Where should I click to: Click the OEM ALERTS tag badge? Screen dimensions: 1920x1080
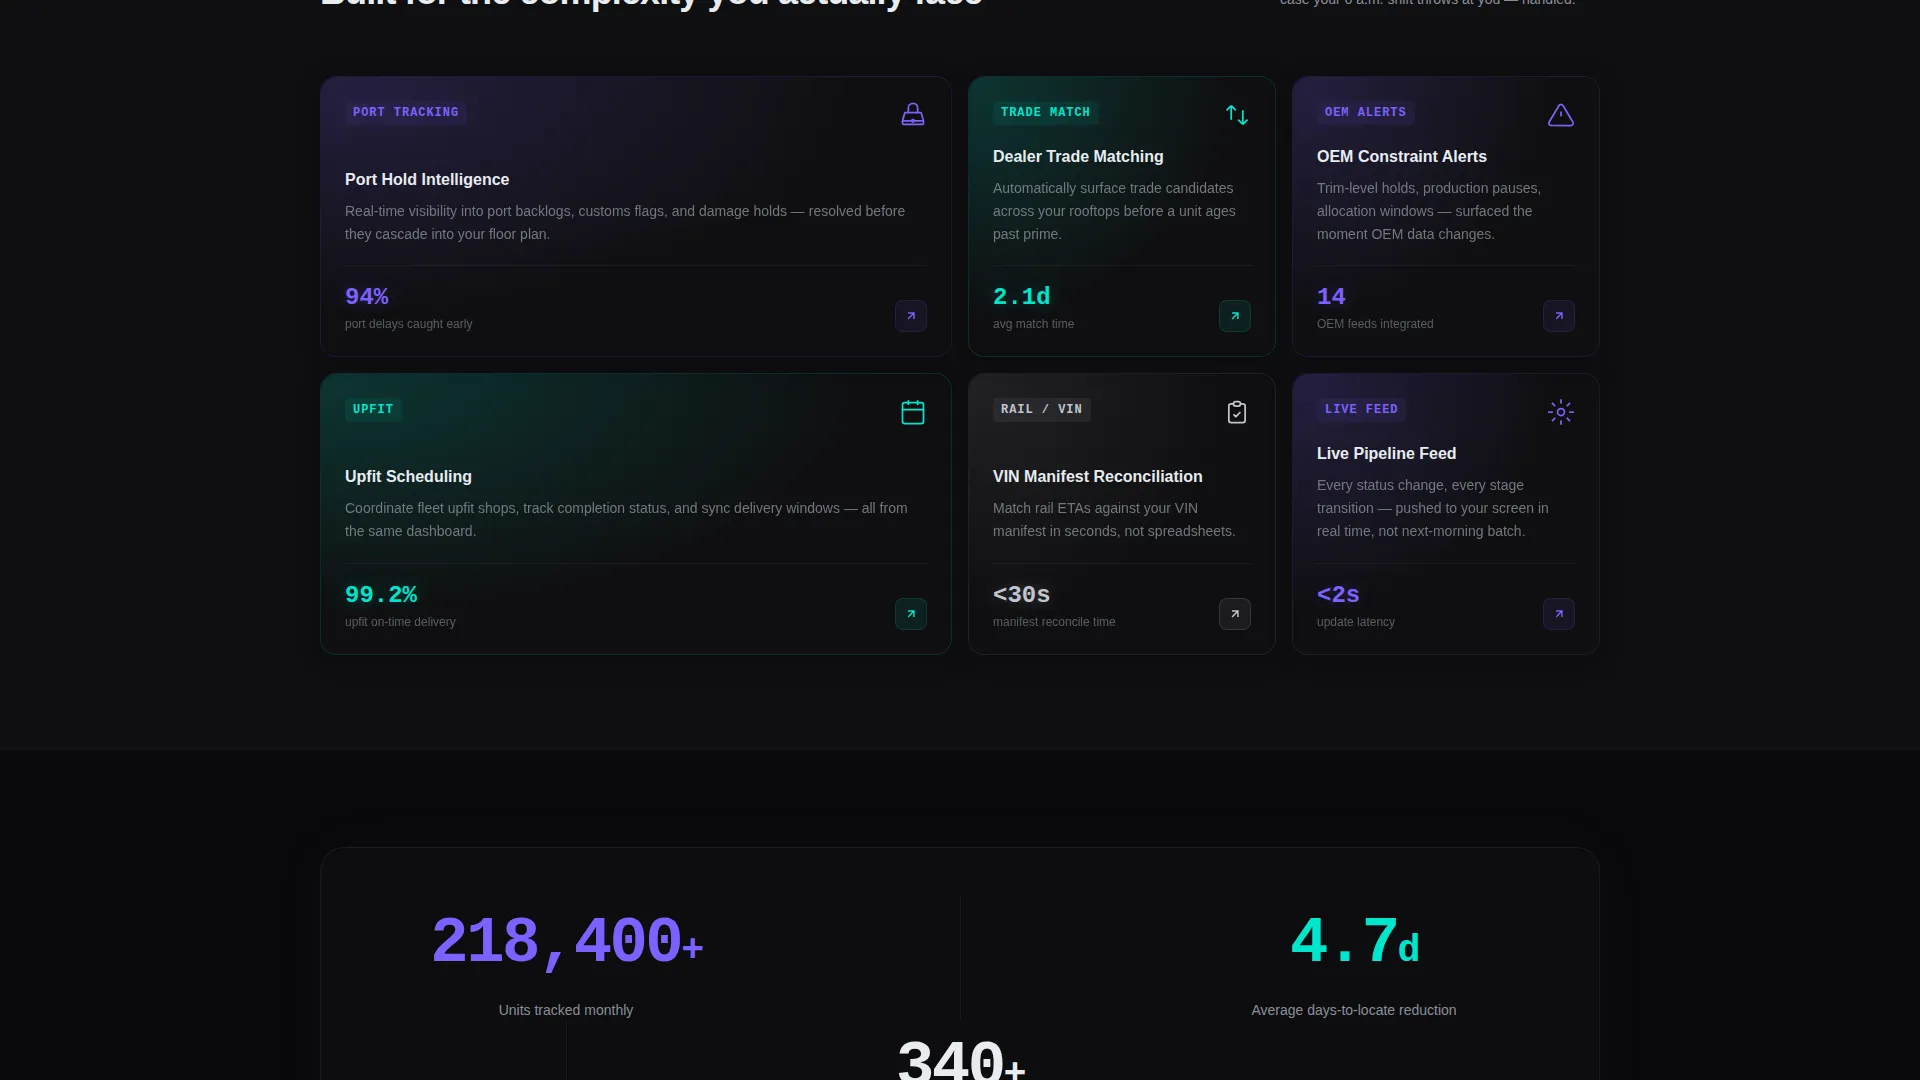1365,112
